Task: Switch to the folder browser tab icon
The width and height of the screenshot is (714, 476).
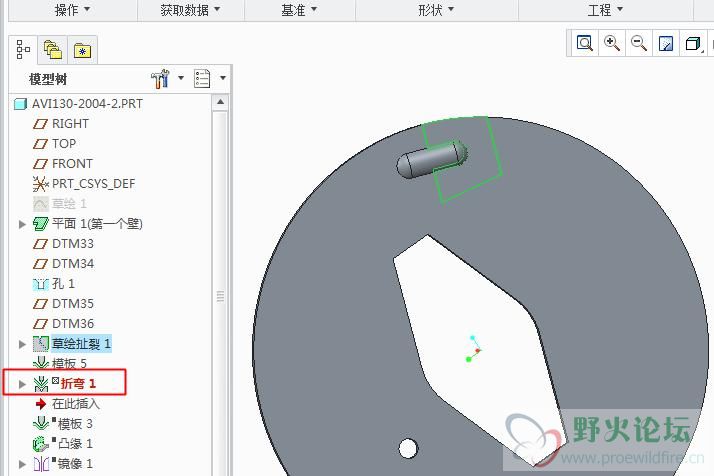Action: coord(52,50)
